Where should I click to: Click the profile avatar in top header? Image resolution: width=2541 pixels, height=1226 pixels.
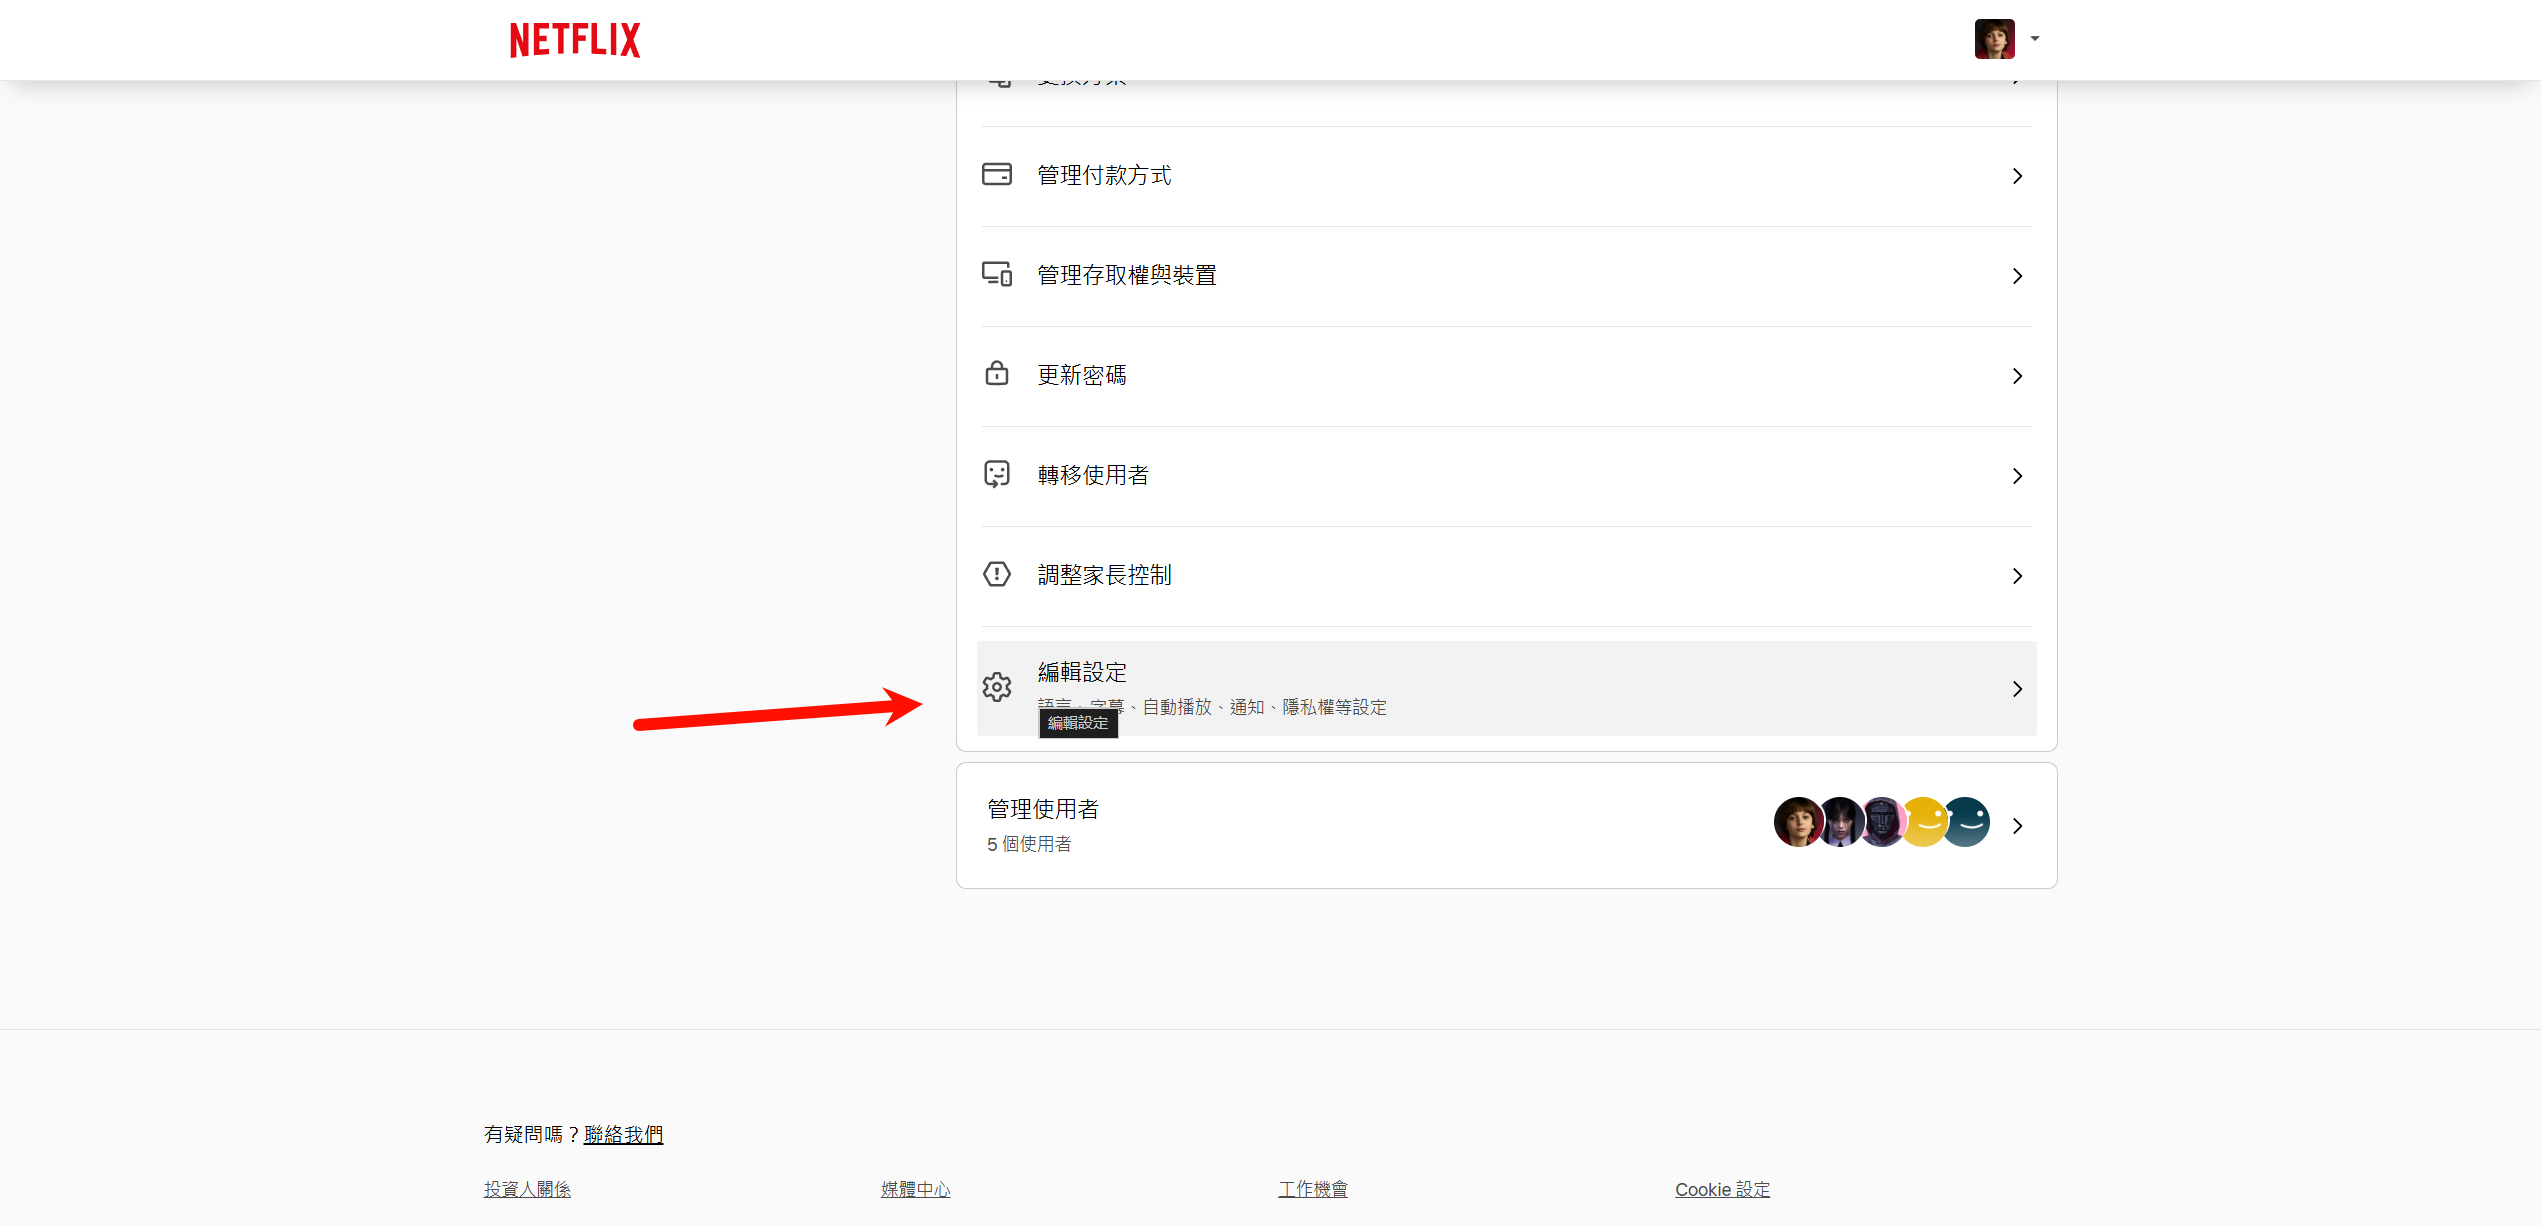[1993, 40]
